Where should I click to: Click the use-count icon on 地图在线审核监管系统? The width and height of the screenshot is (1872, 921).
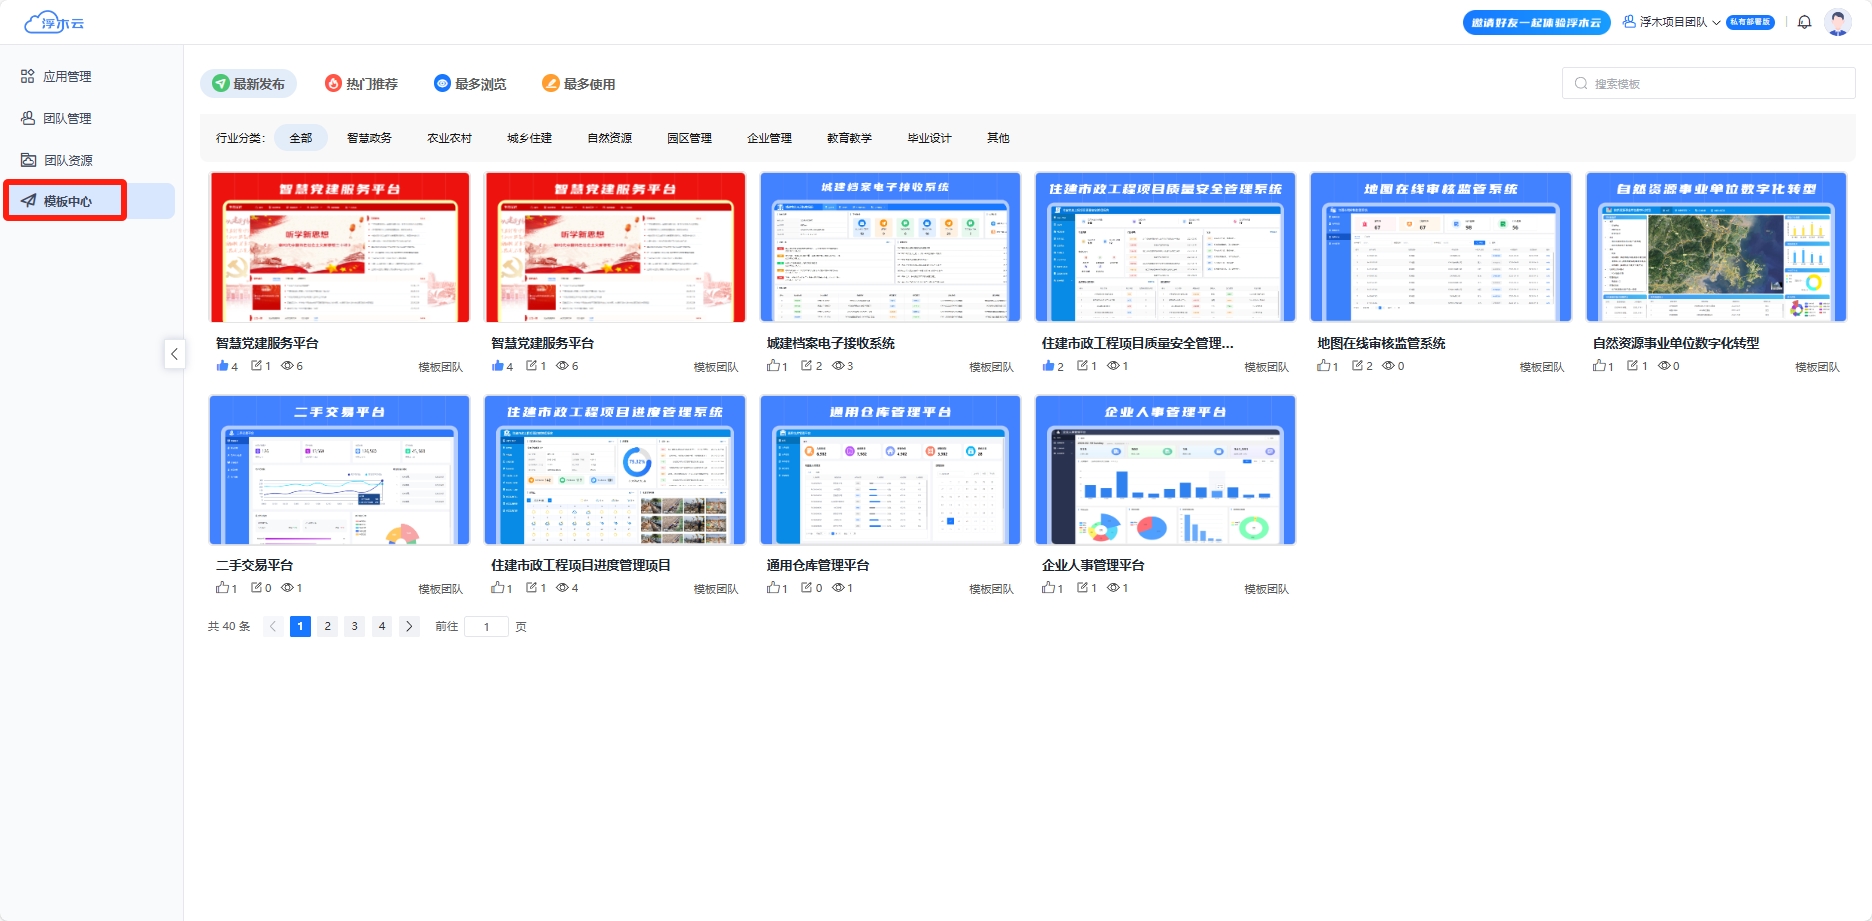(1357, 366)
